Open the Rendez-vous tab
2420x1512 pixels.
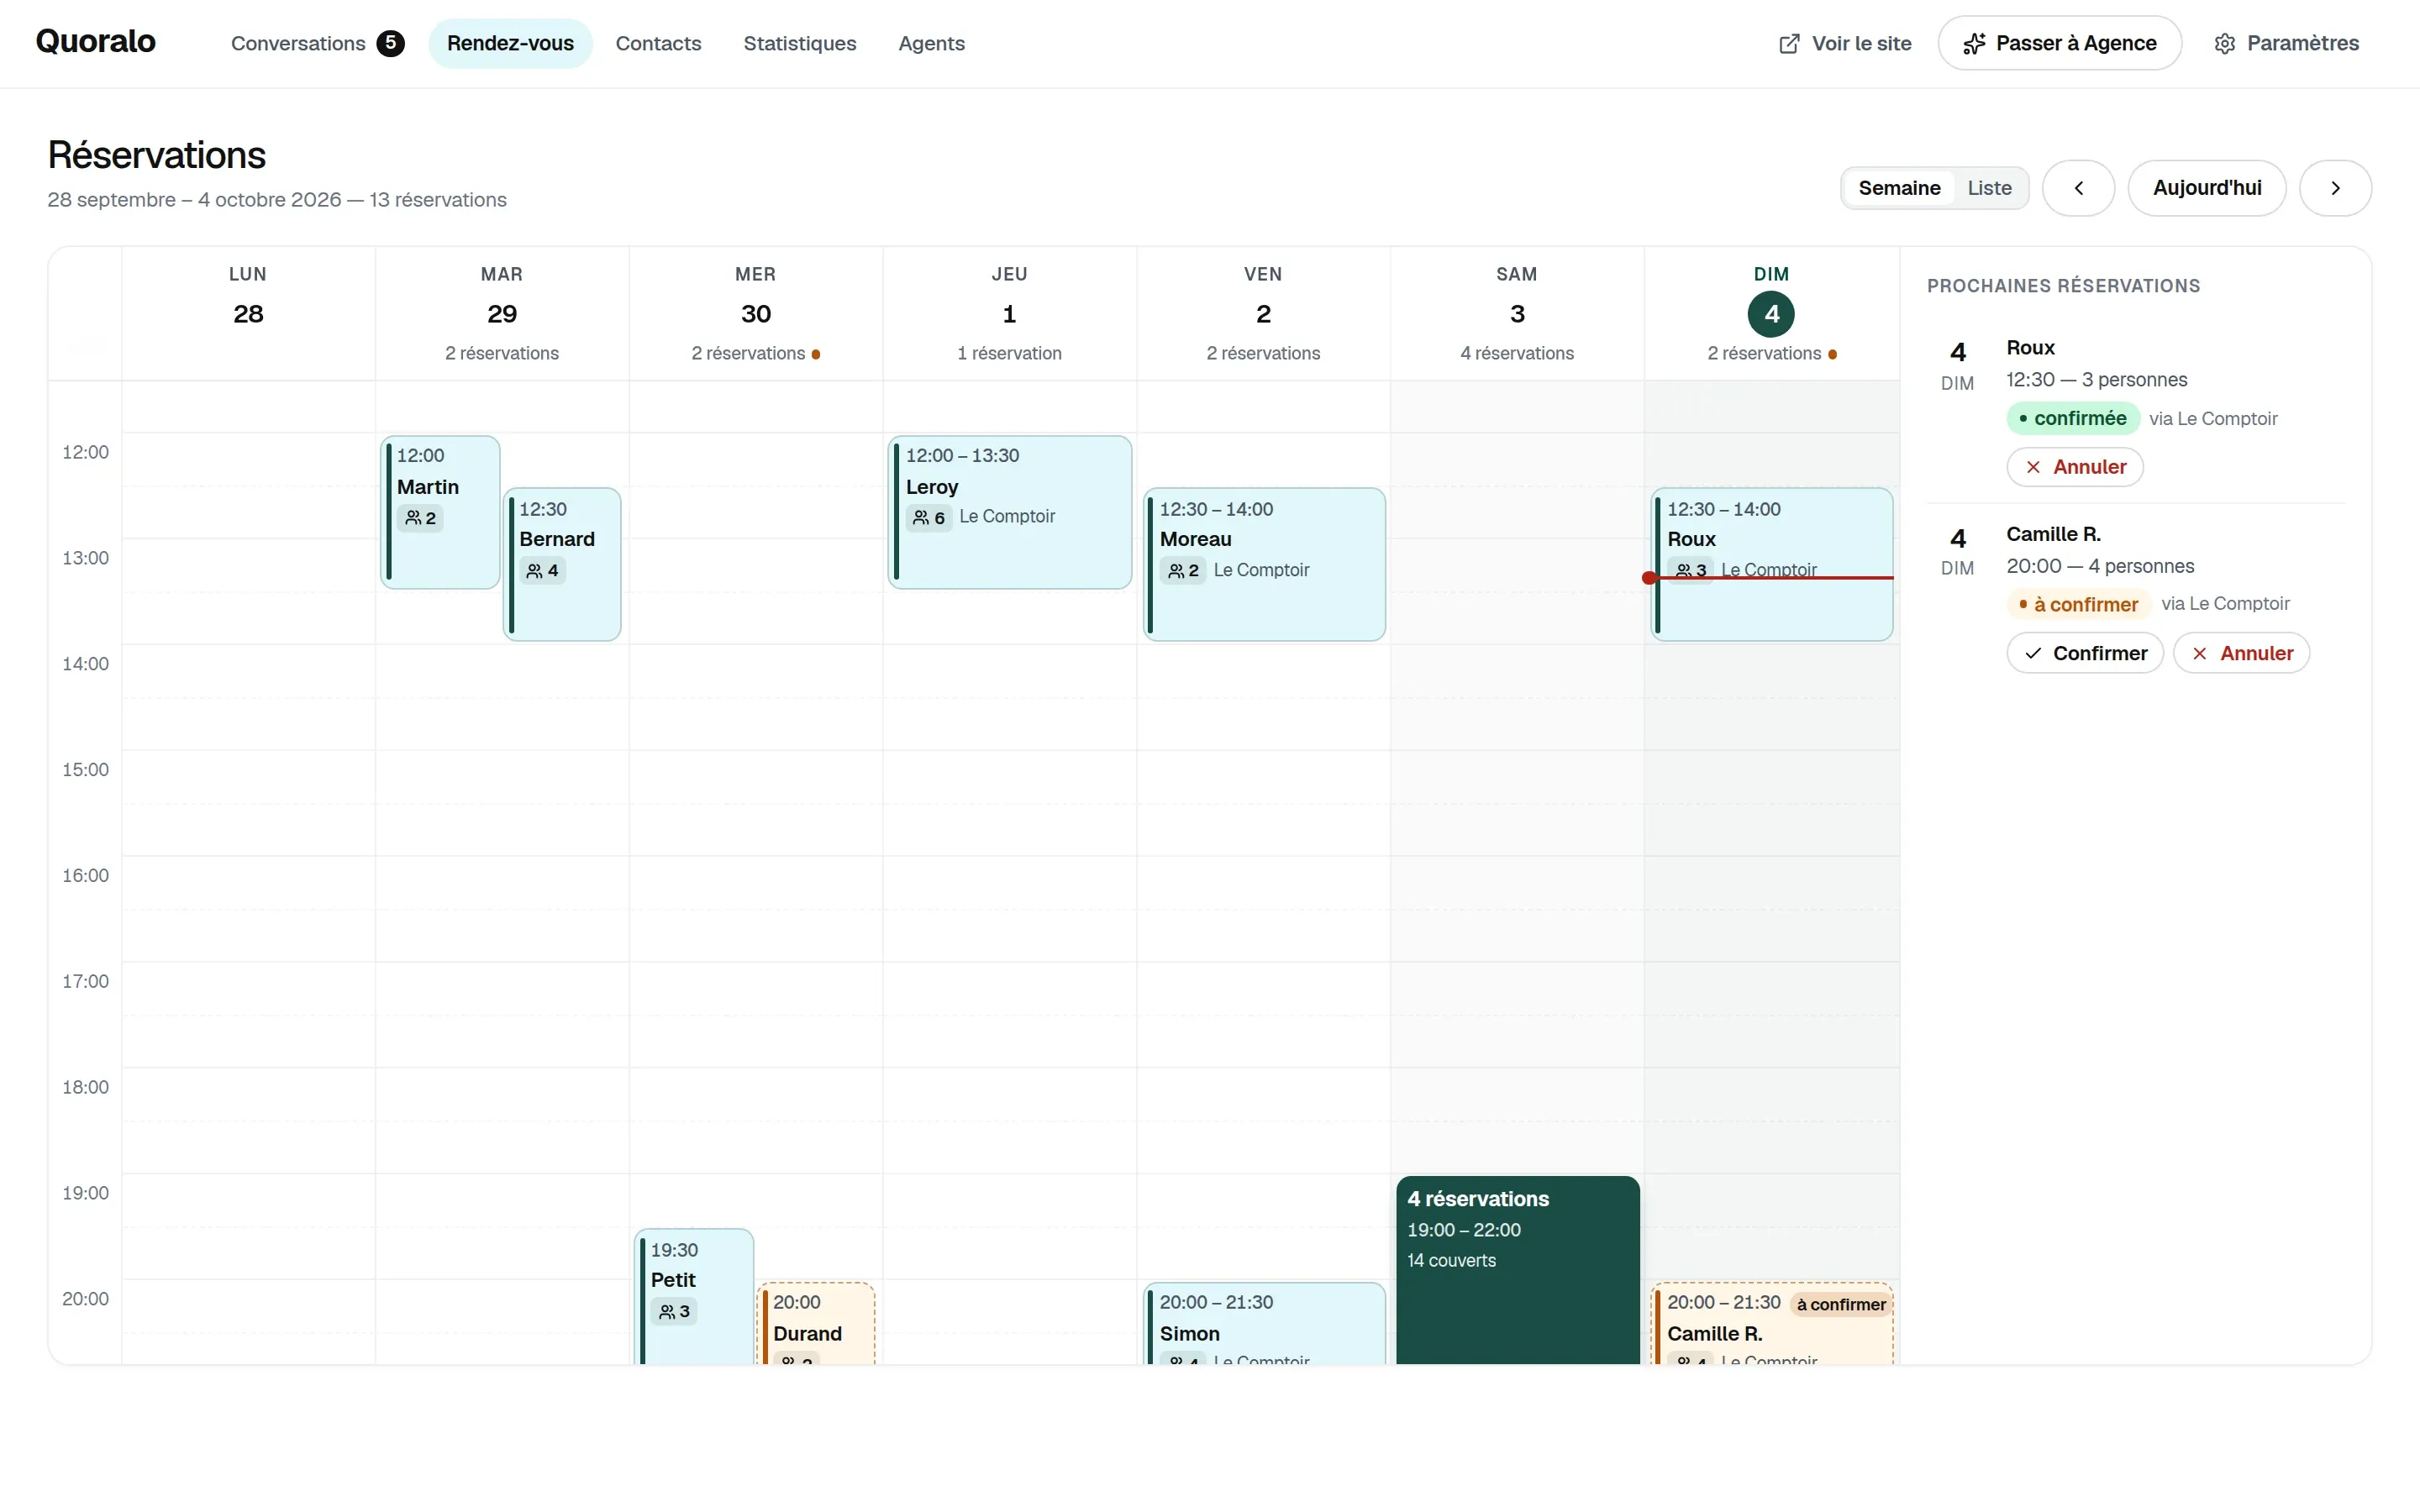pyautogui.click(x=510, y=43)
